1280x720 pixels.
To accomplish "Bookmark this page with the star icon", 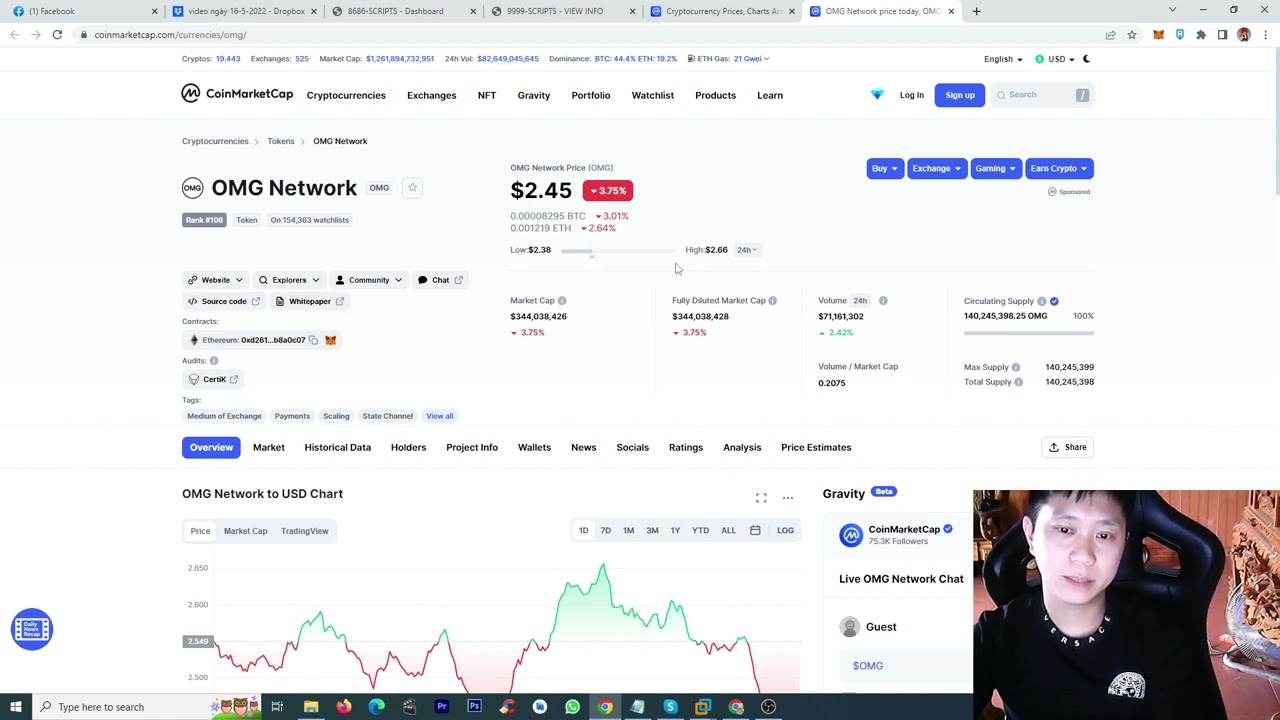I will point(1132,35).
